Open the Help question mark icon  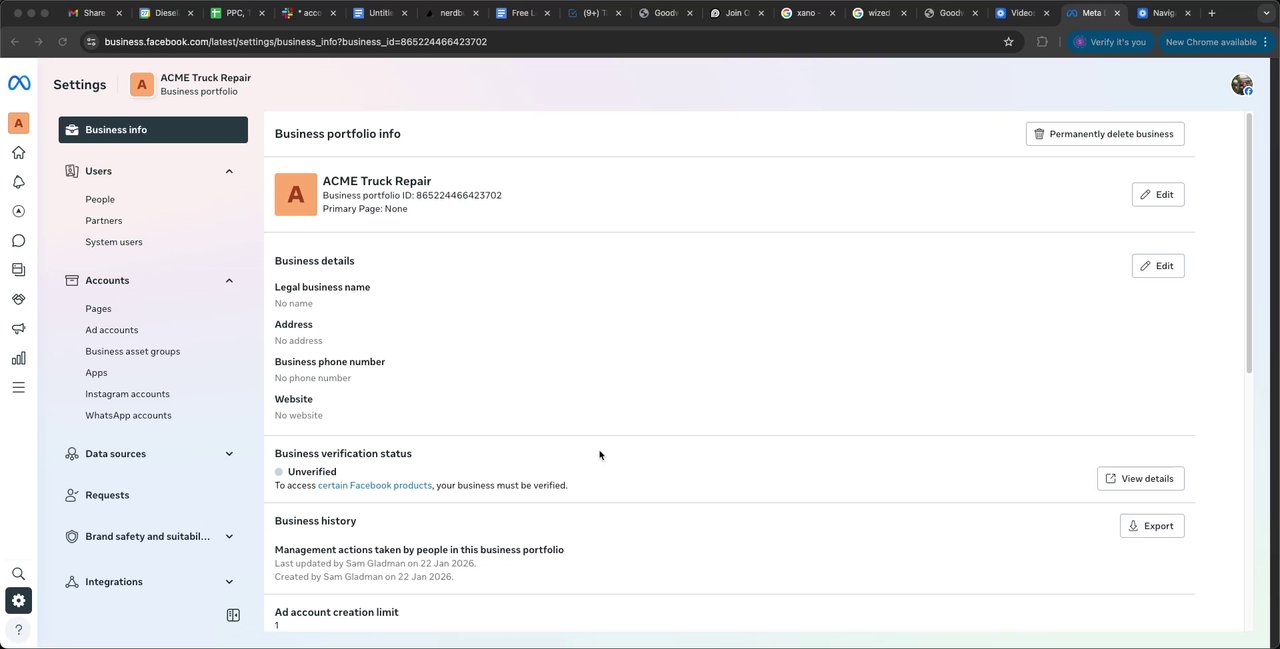click(18, 630)
